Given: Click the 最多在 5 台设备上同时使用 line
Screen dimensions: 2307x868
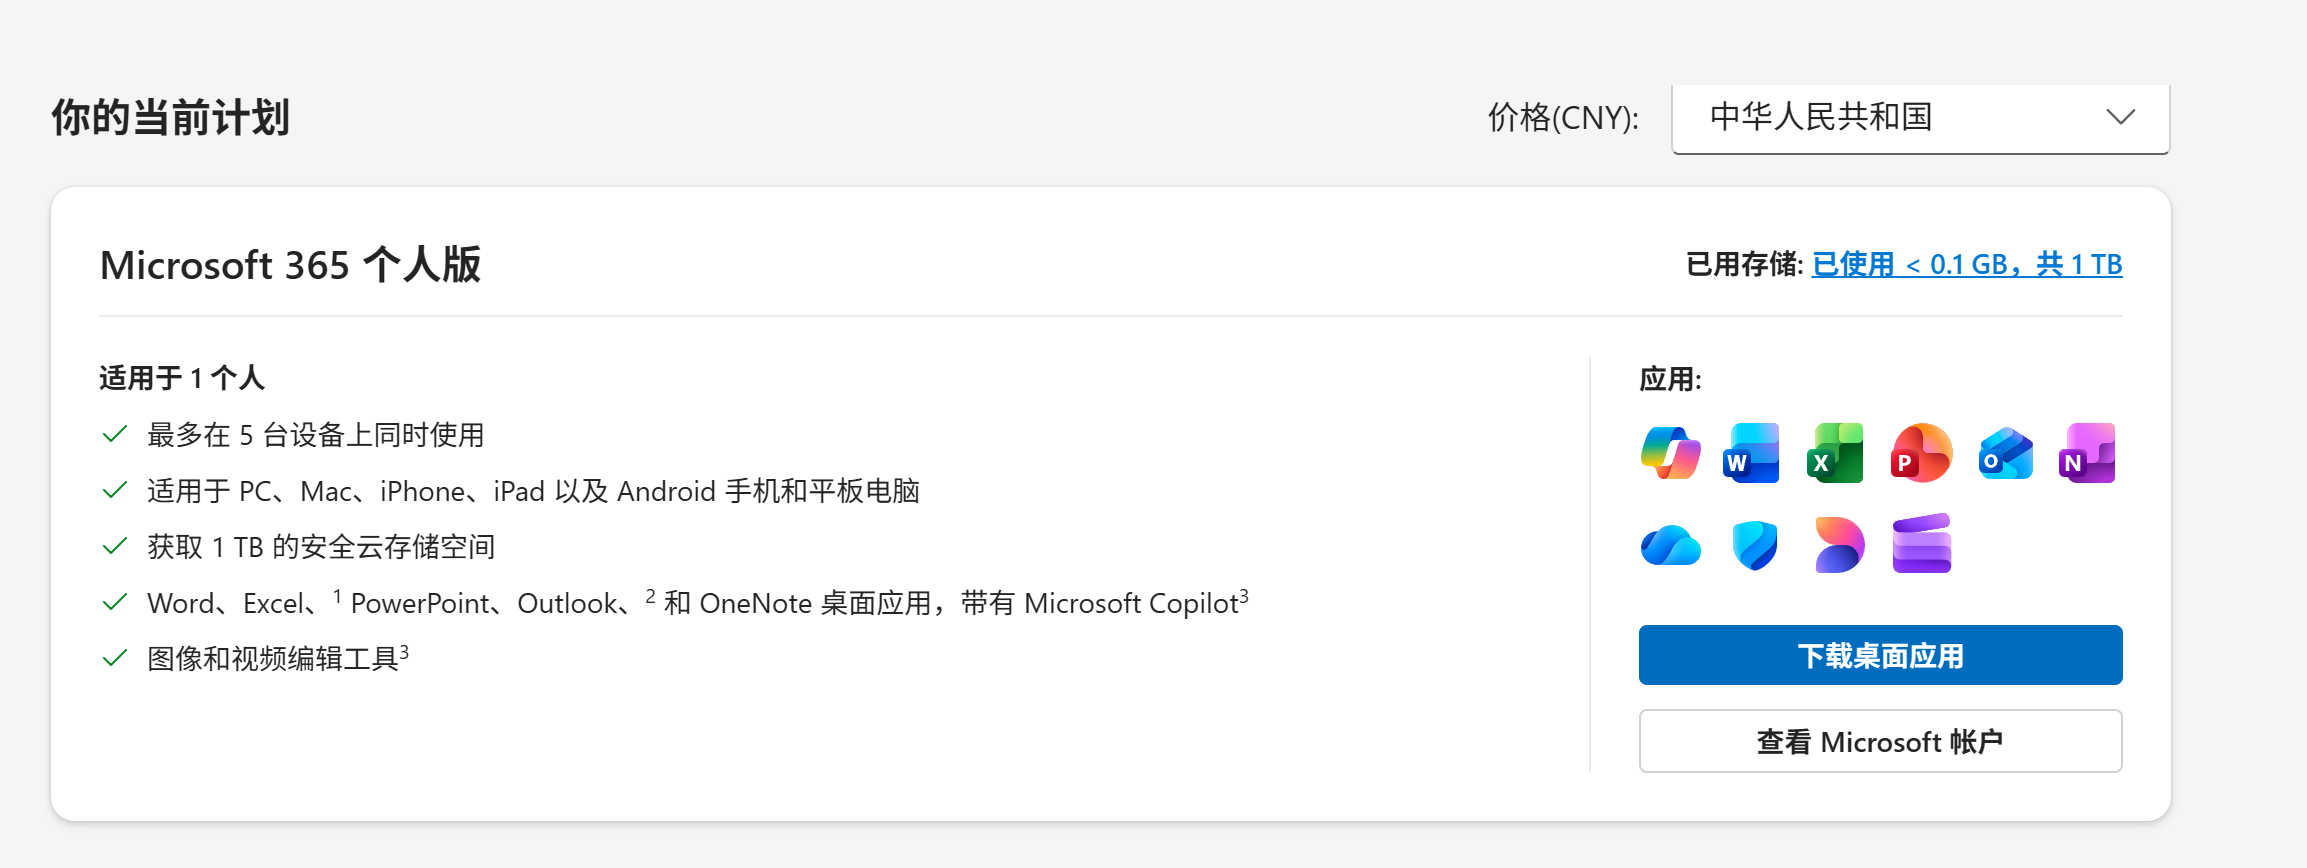Looking at the screenshot, I should coord(316,435).
